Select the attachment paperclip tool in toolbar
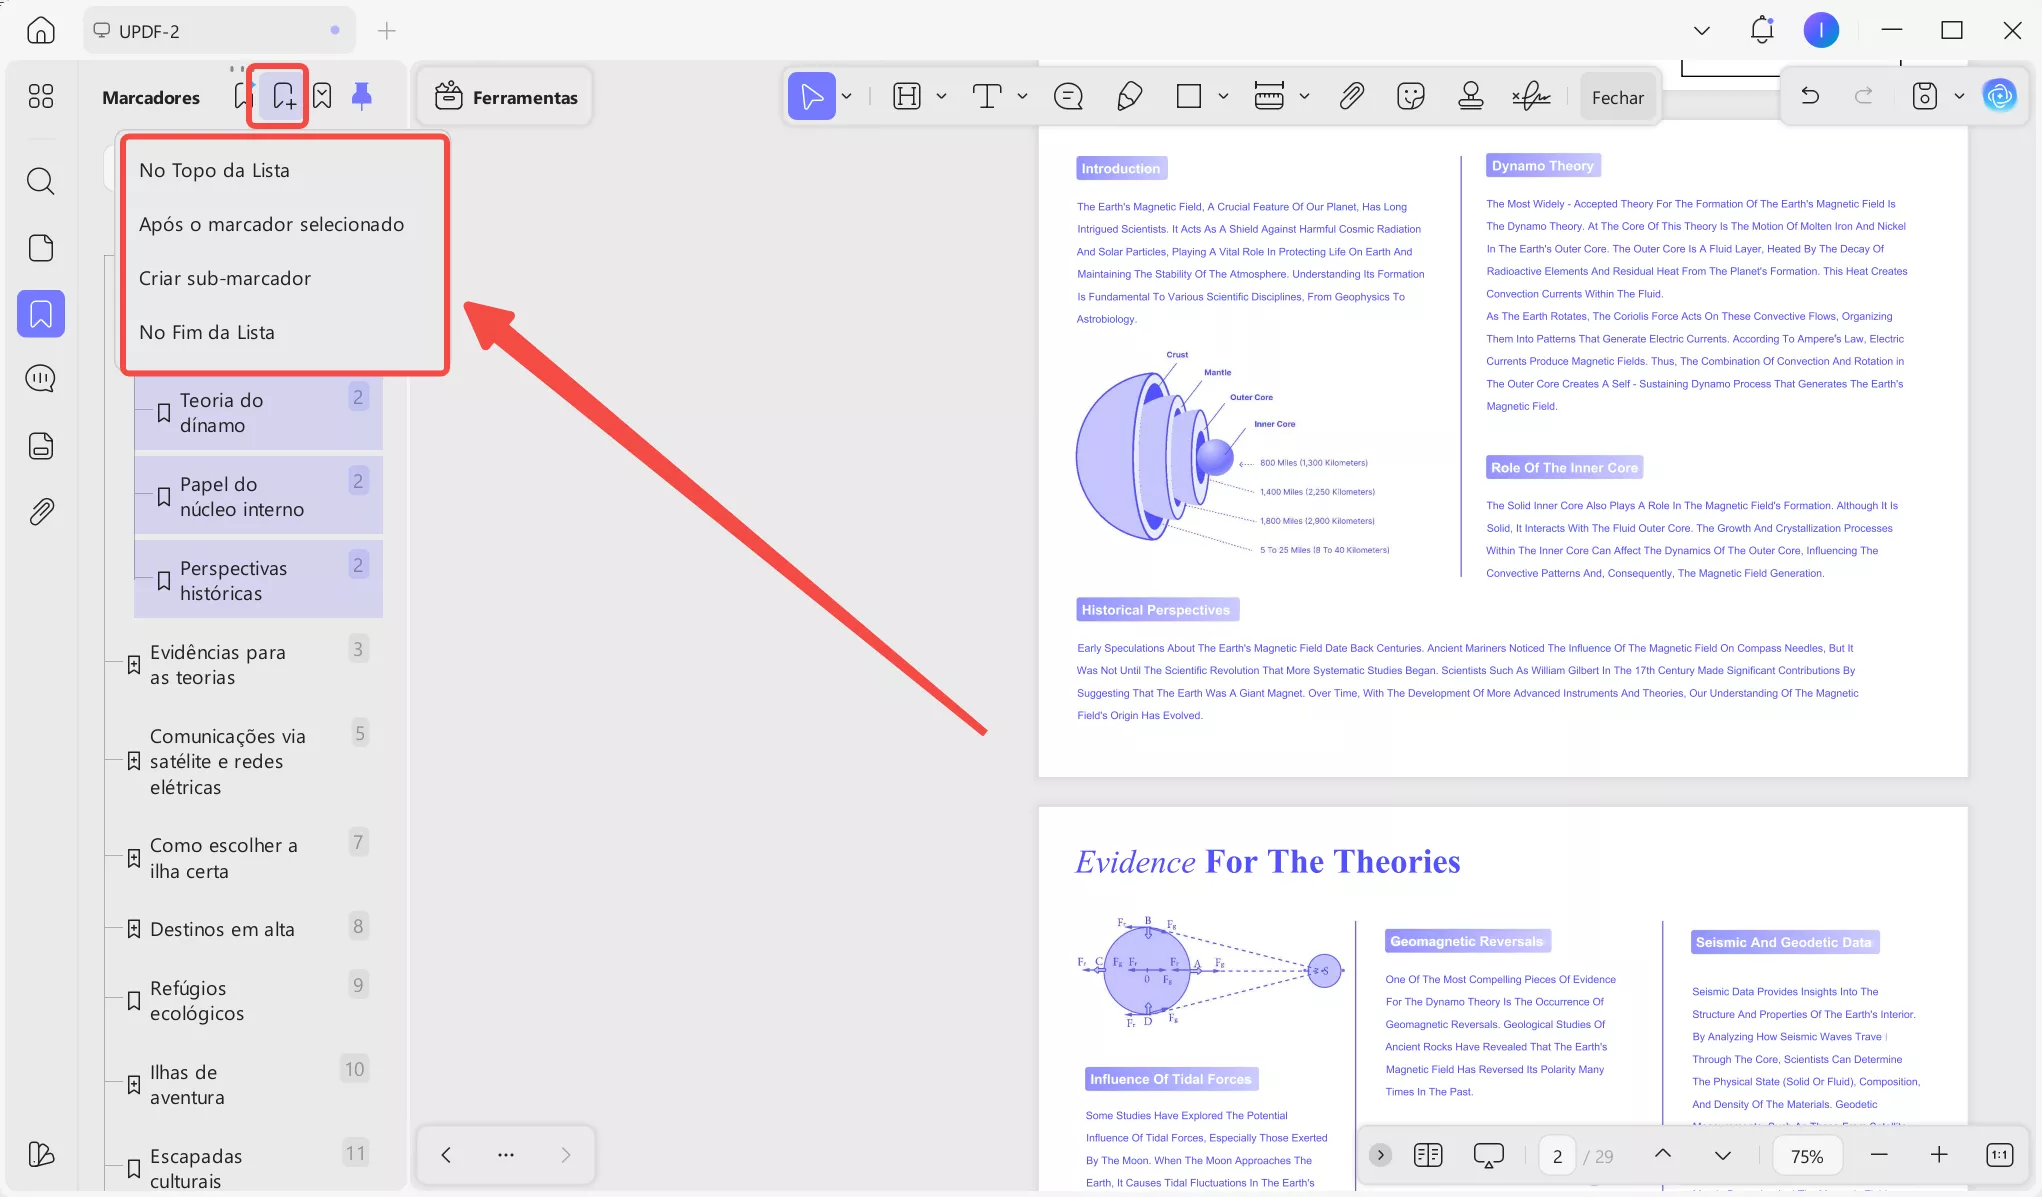 click(x=1351, y=96)
